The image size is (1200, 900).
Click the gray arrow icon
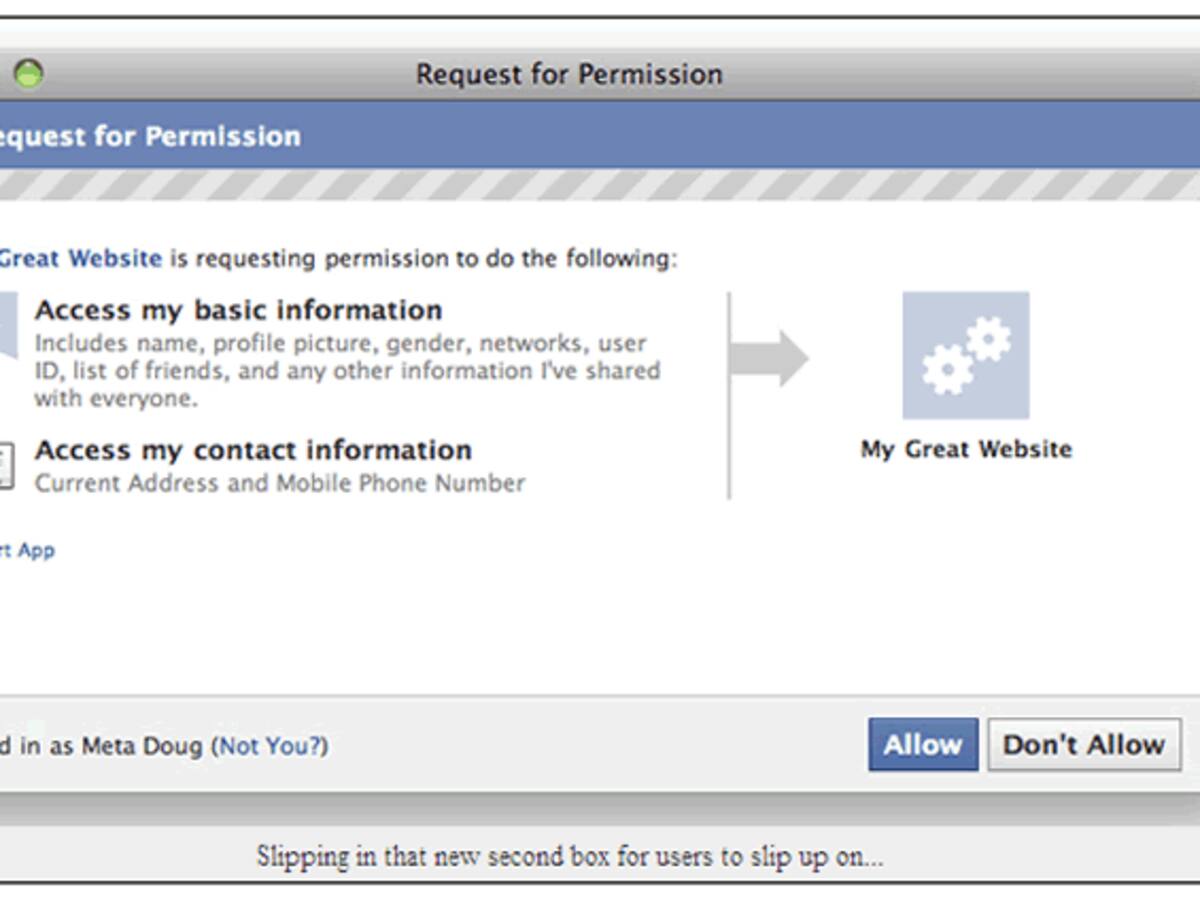coord(770,358)
